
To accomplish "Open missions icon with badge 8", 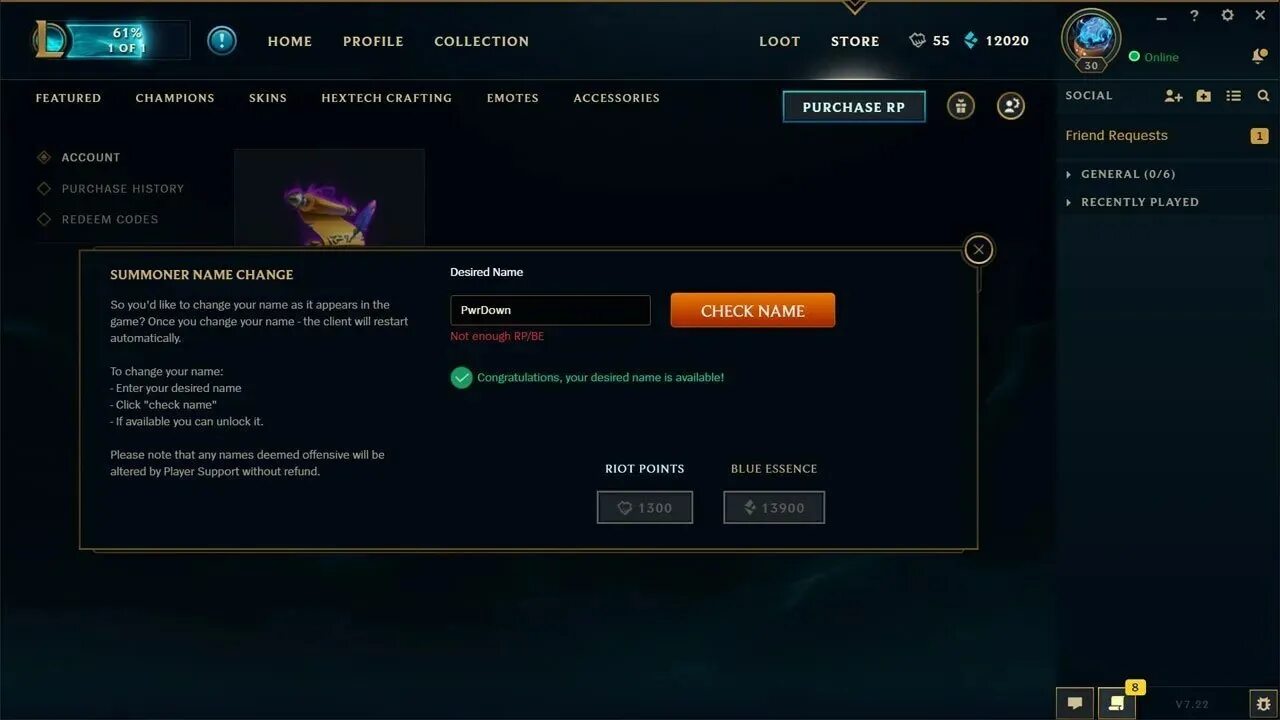I will pyautogui.click(x=1116, y=703).
